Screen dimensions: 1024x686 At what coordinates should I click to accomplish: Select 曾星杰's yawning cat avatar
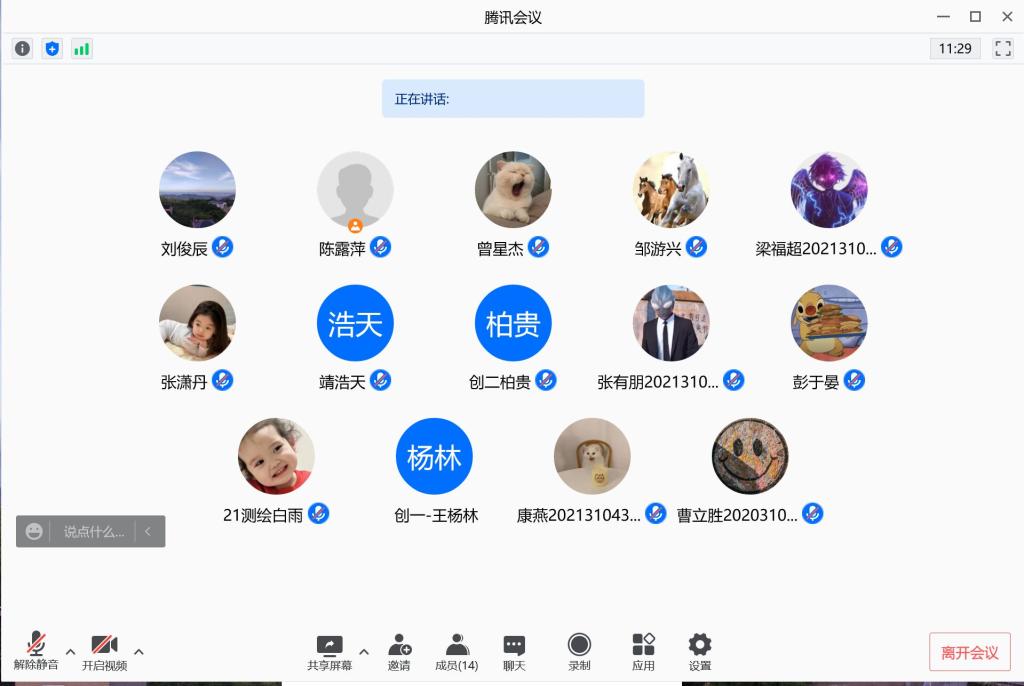pyautogui.click(x=513, y=189)
